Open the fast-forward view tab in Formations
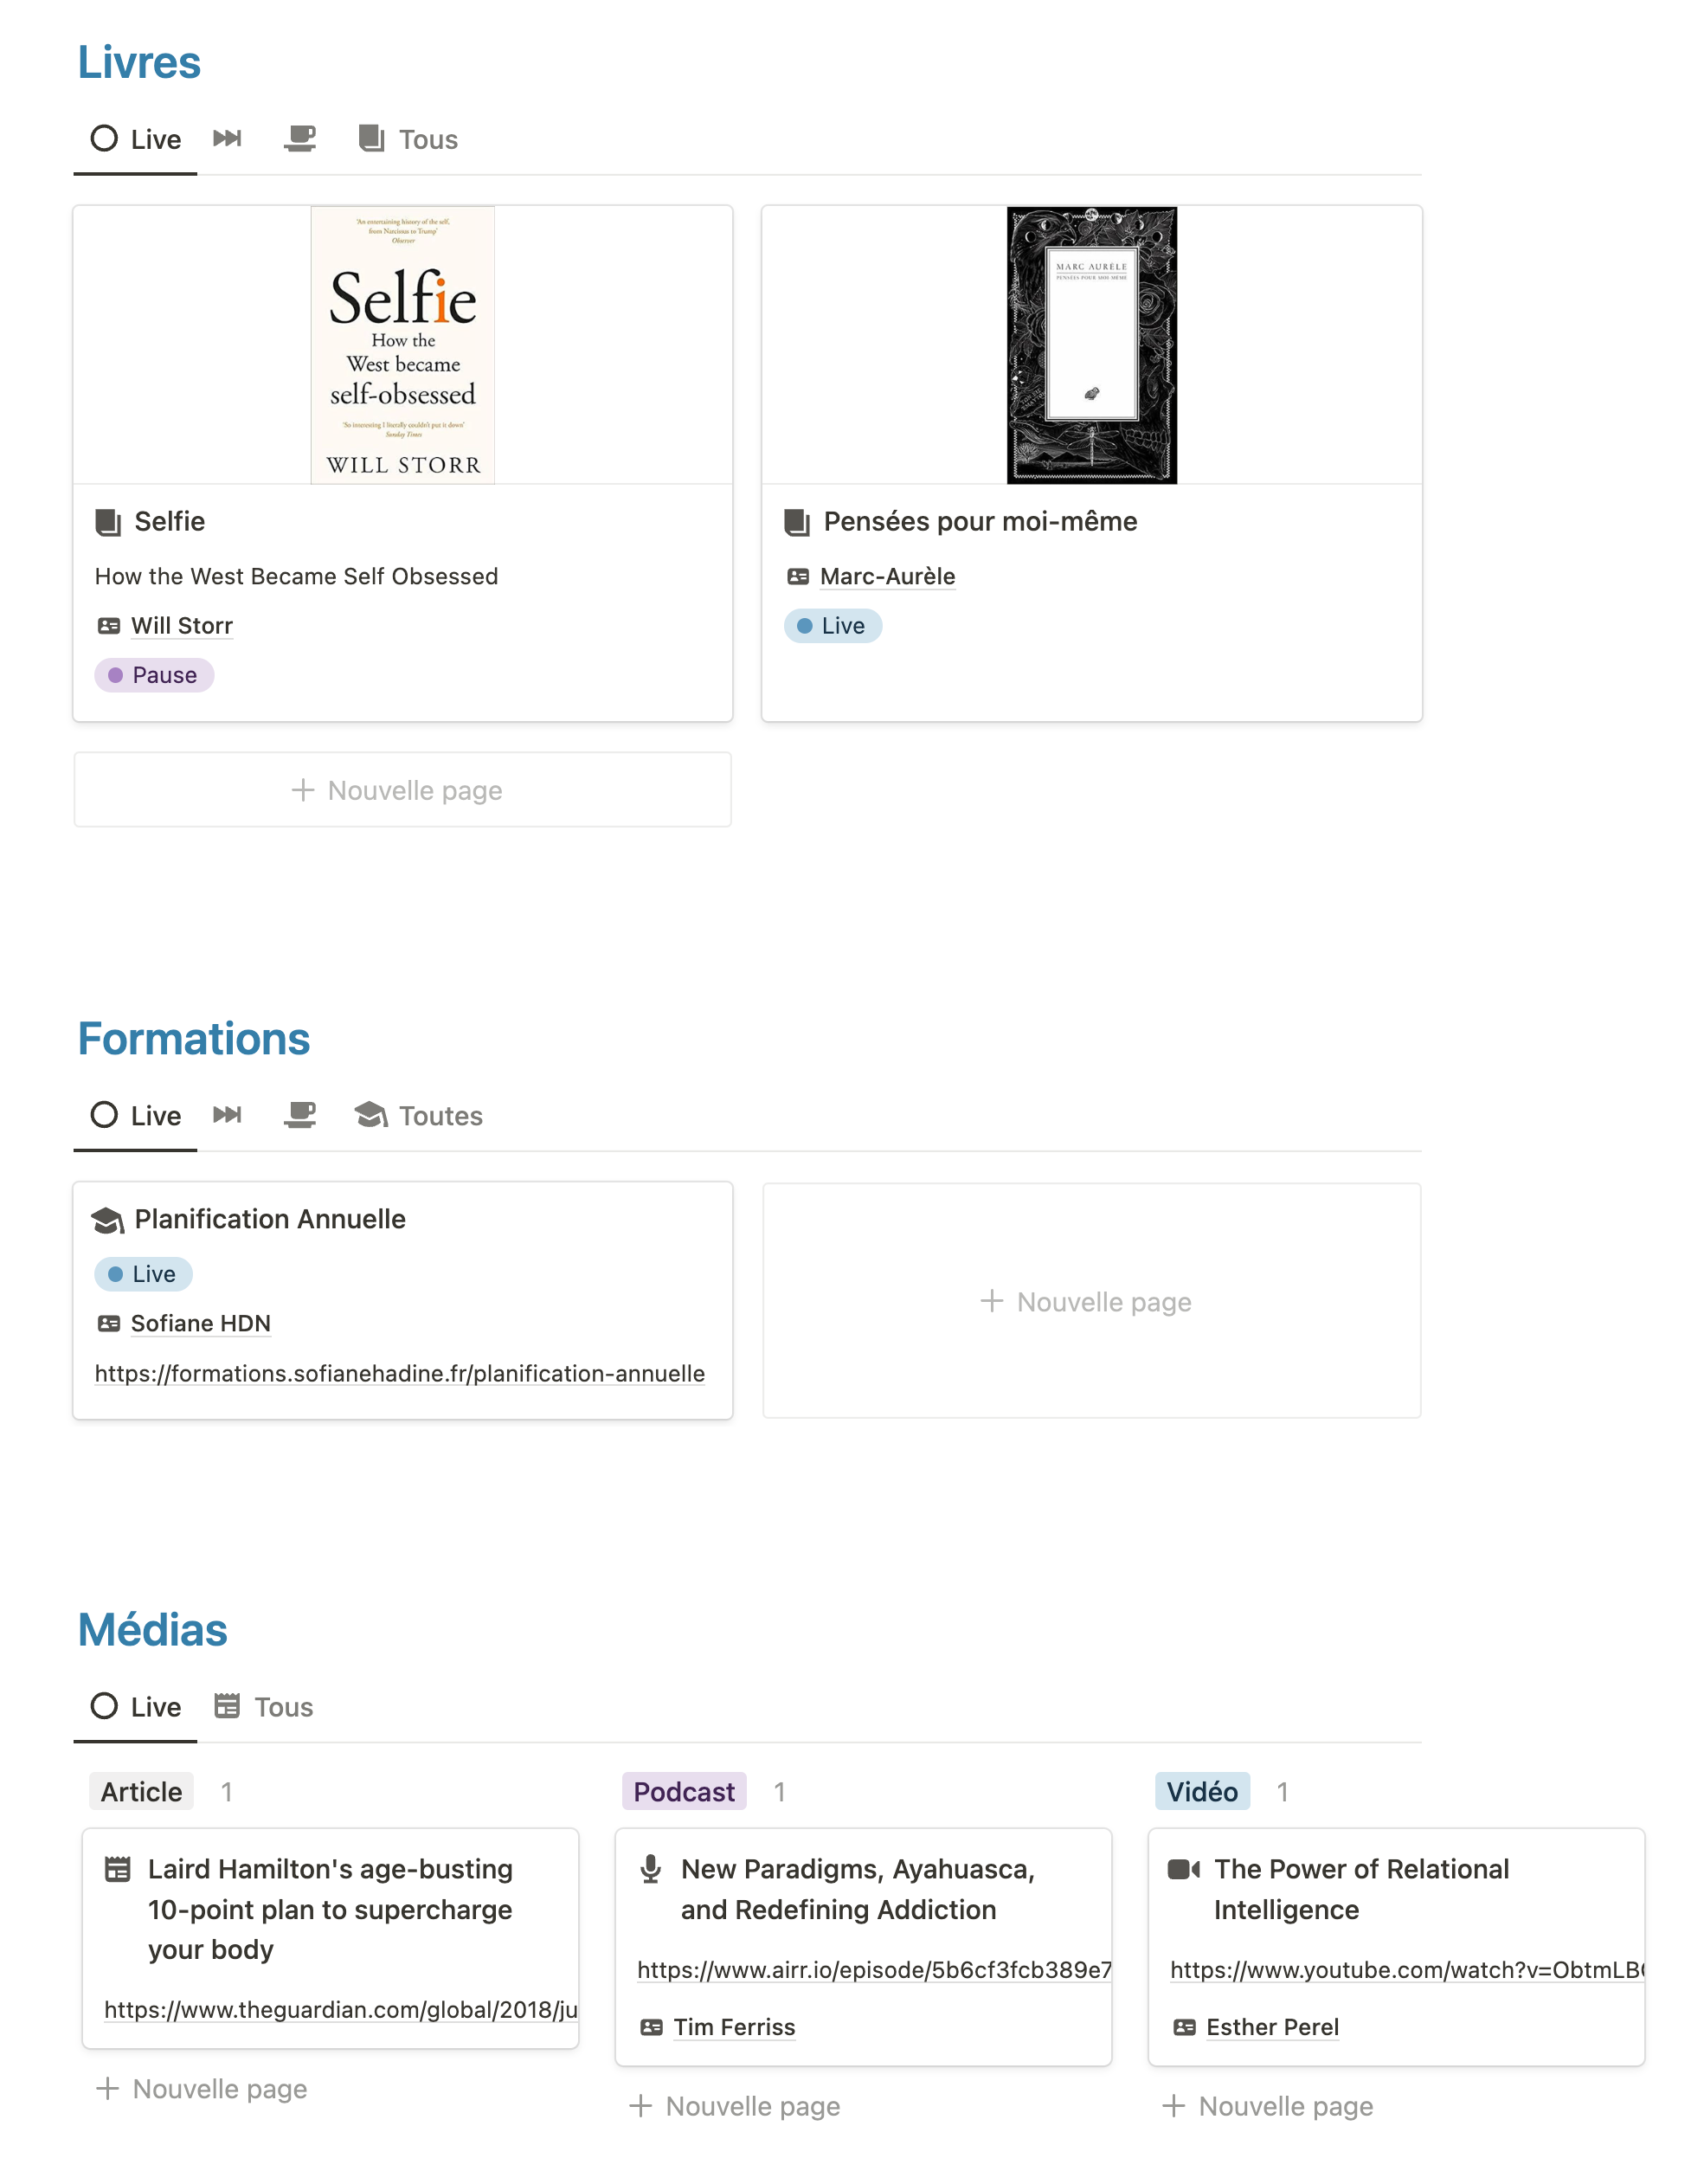This screenshot has height=2184, width=1691. [x=227, y=1115]
